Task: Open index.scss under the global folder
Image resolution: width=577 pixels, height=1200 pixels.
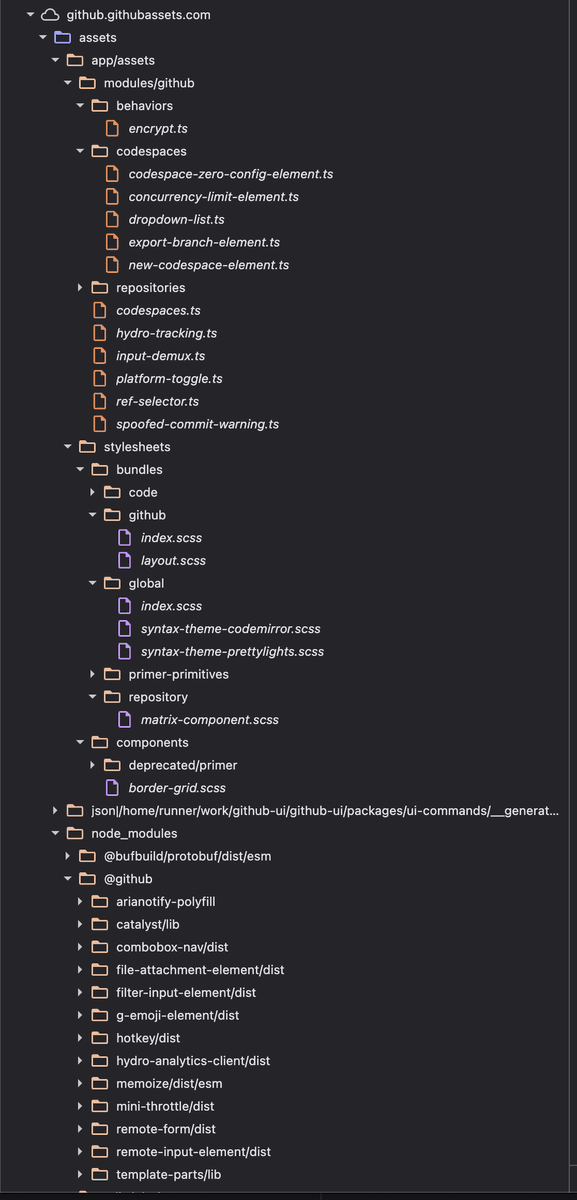Action: coord(171,606)
